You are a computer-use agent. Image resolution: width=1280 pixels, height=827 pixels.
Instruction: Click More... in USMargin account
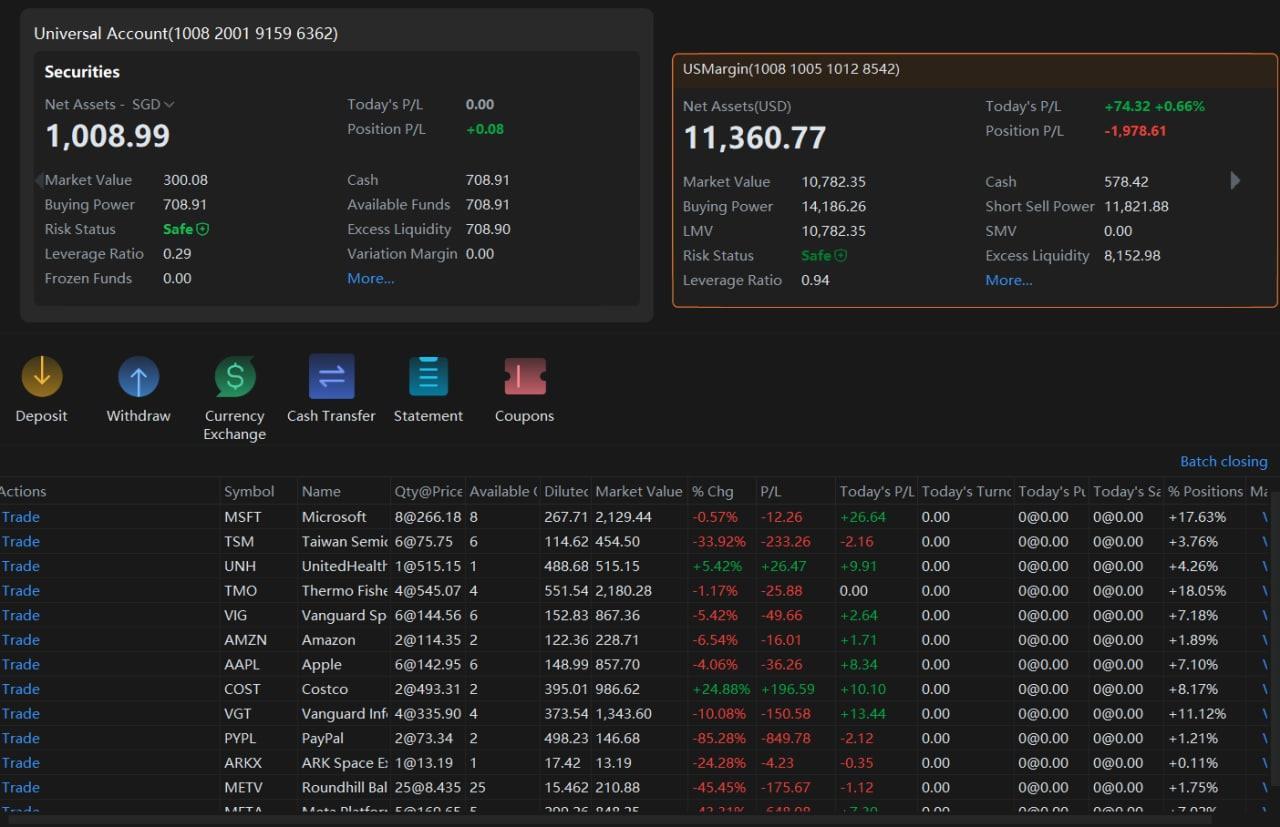(1009, 280)
